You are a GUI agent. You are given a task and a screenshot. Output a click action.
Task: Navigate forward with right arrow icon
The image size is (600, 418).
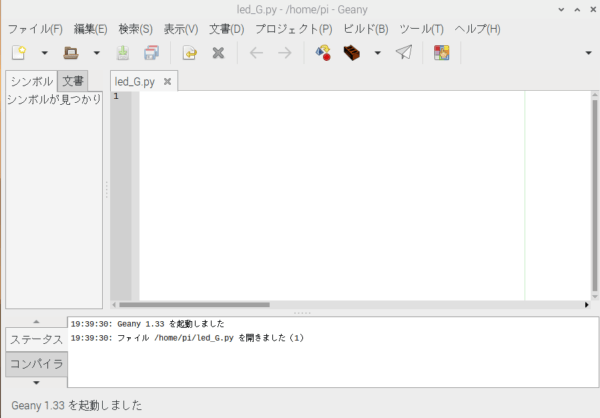(285, 53)
